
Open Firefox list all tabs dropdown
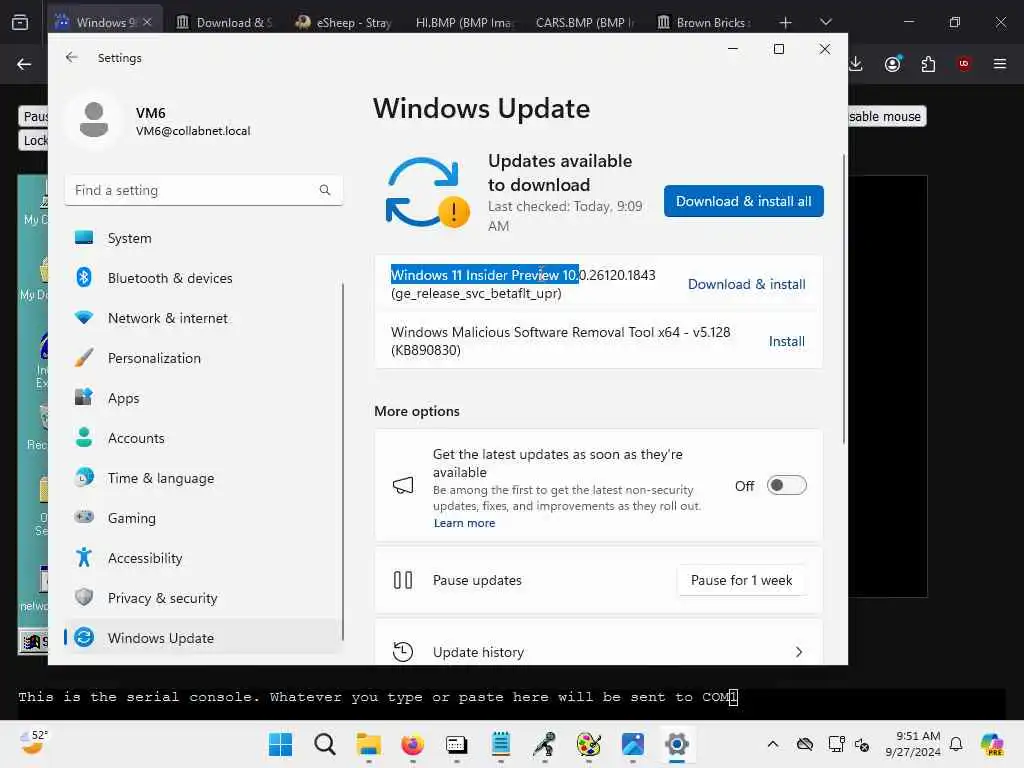point(825,22)
